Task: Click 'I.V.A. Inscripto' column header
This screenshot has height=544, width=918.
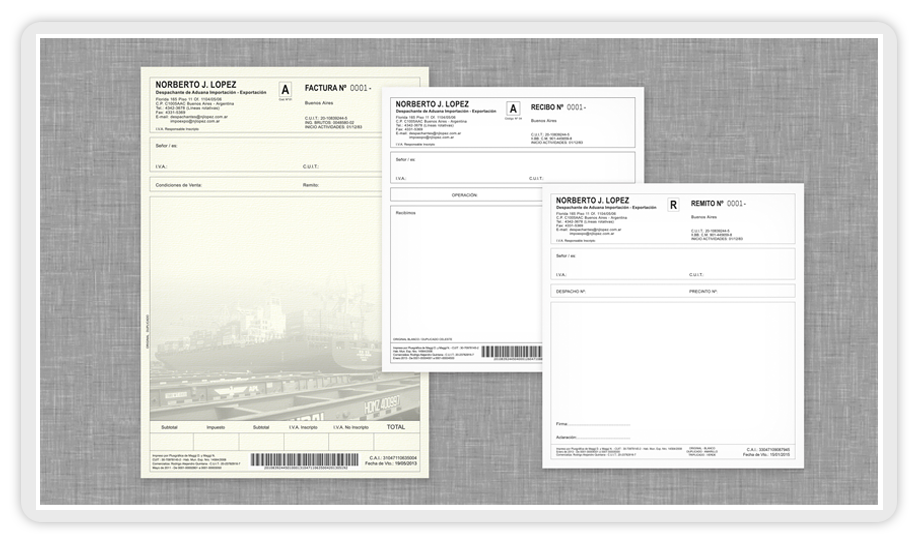Action: (303, 427)
